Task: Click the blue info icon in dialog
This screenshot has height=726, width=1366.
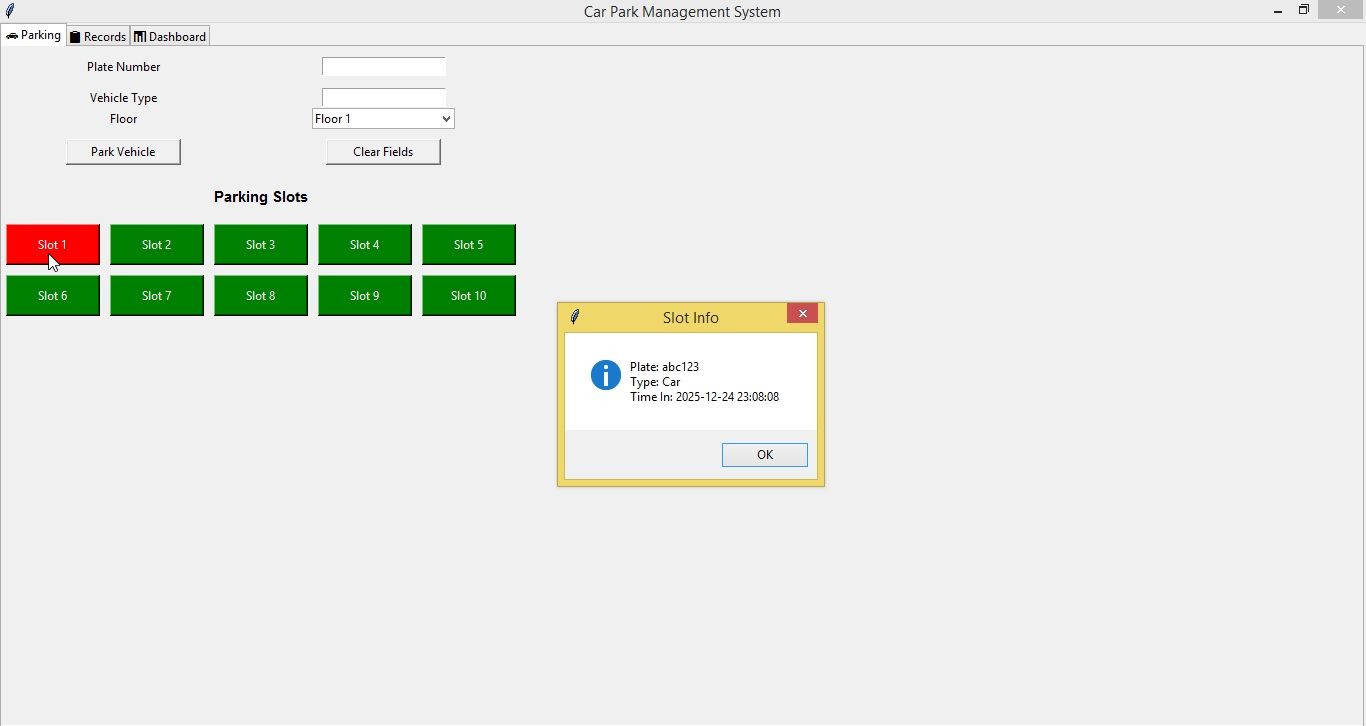Action: [606, 375]
